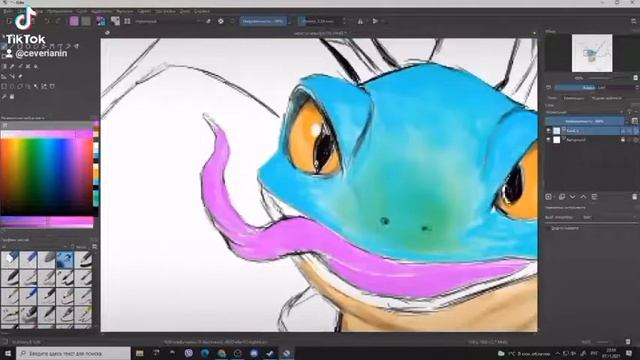This screenshot has width=640, height=360.
Task: Open the foreground/background color selector icon
Action: point(101,21)
